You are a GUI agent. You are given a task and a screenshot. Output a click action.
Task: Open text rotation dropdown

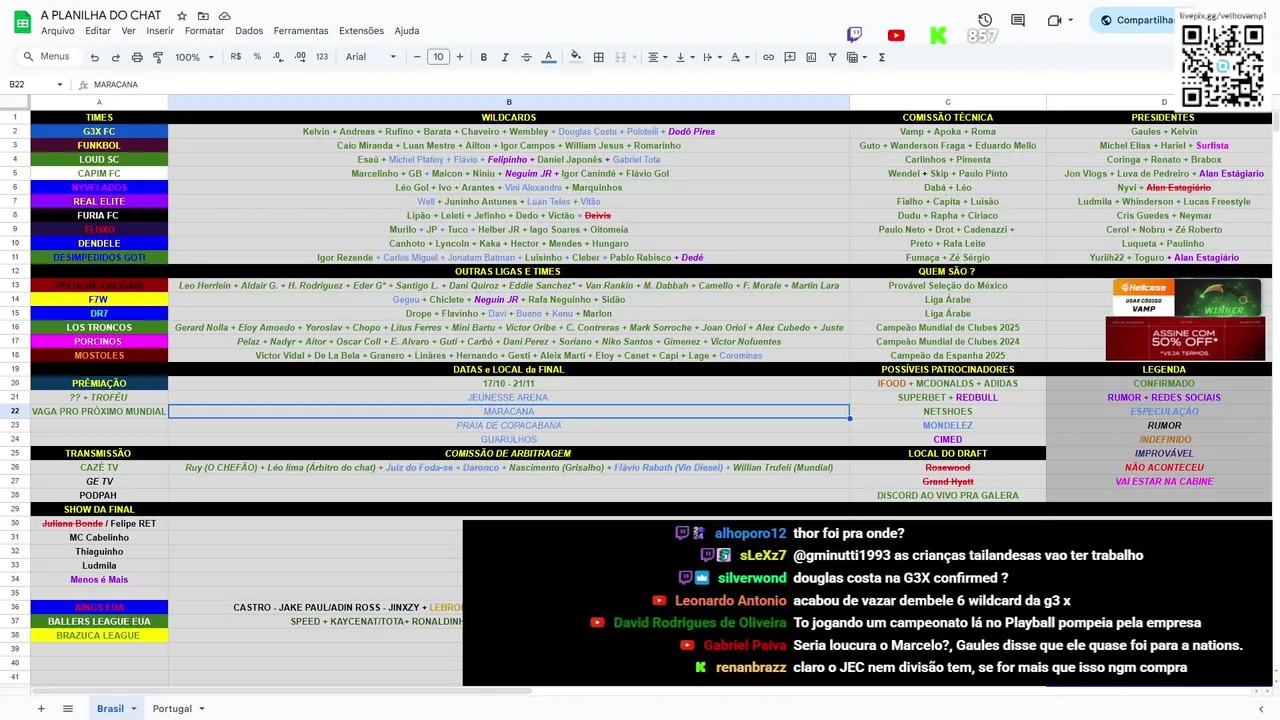738,57
